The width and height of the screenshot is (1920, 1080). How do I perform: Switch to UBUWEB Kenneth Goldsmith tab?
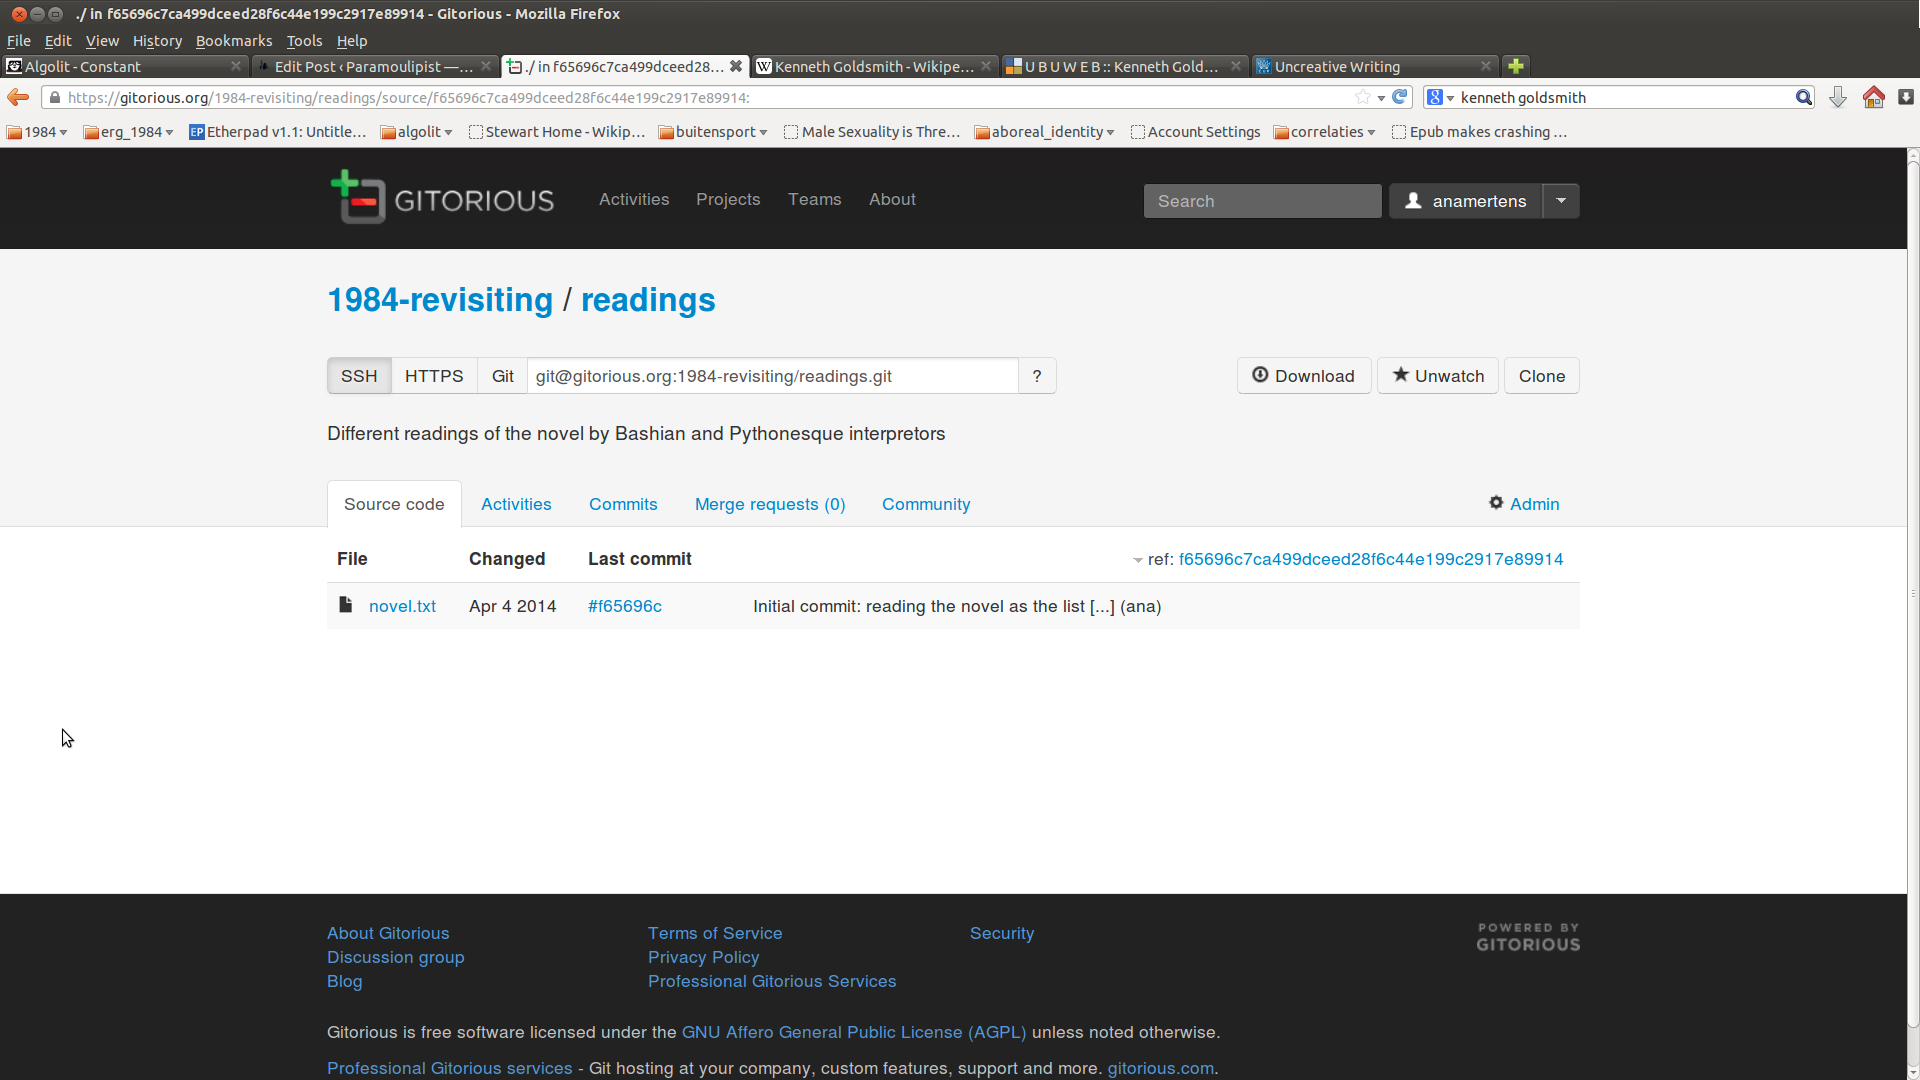pos(1125,66)
